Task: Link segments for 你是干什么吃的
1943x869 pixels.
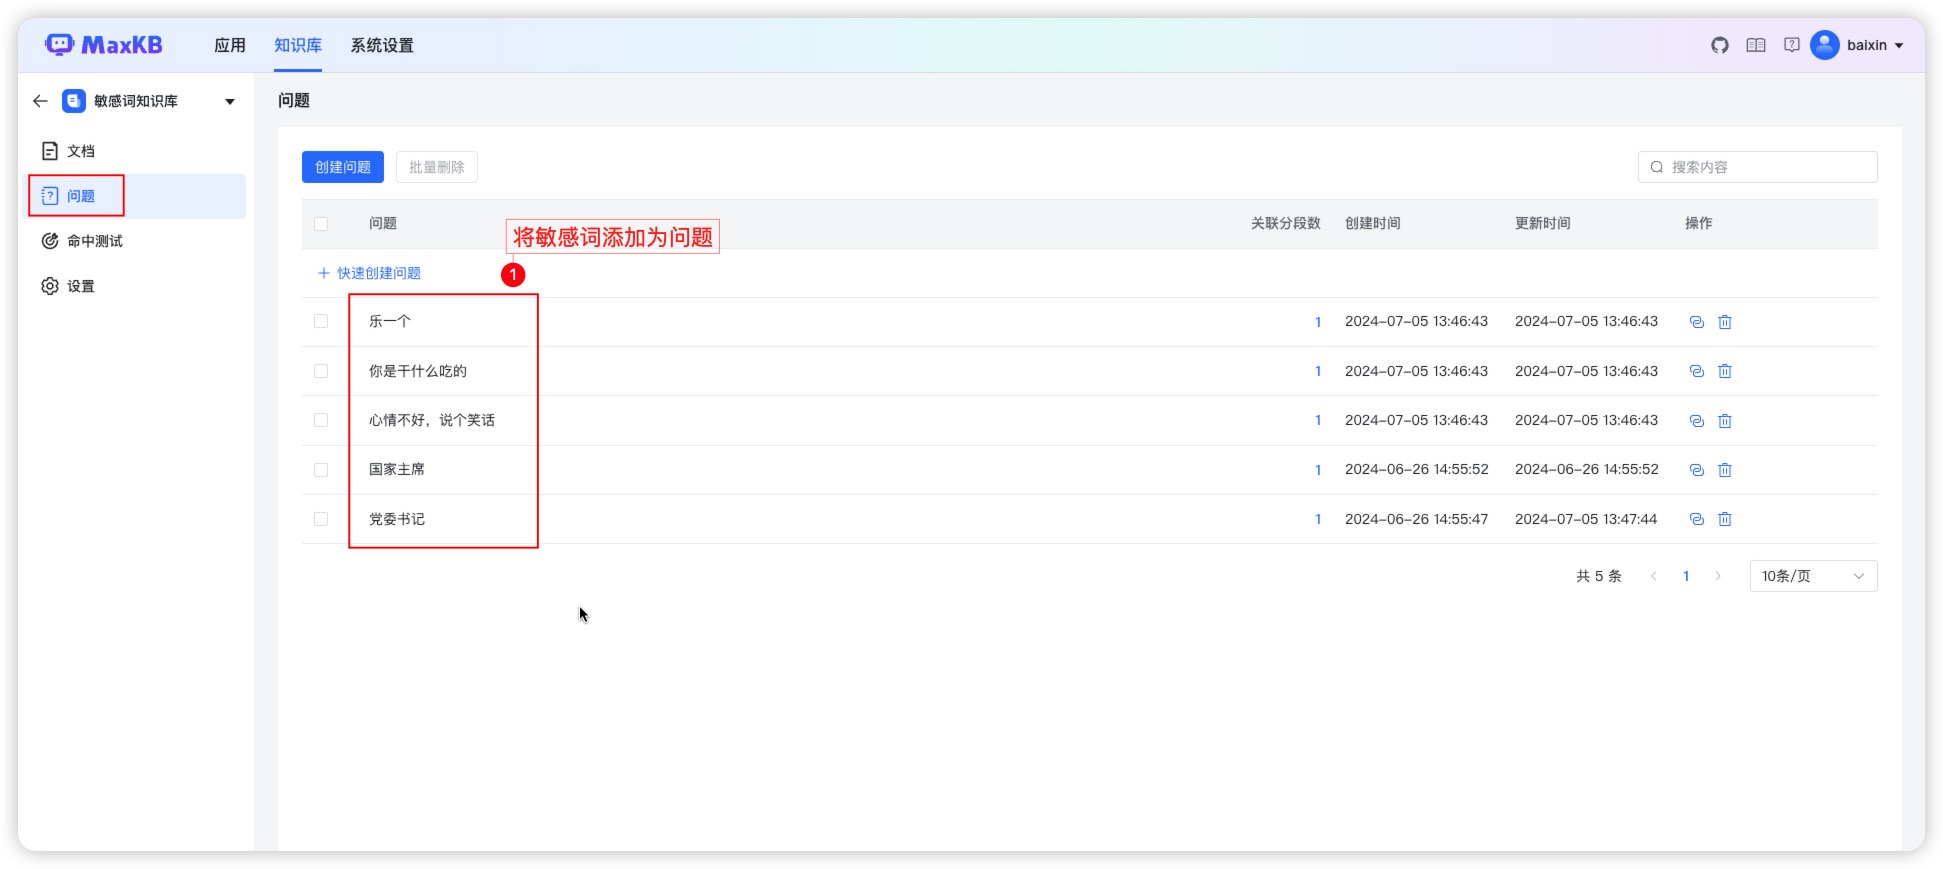Action: click(1697, 371)
